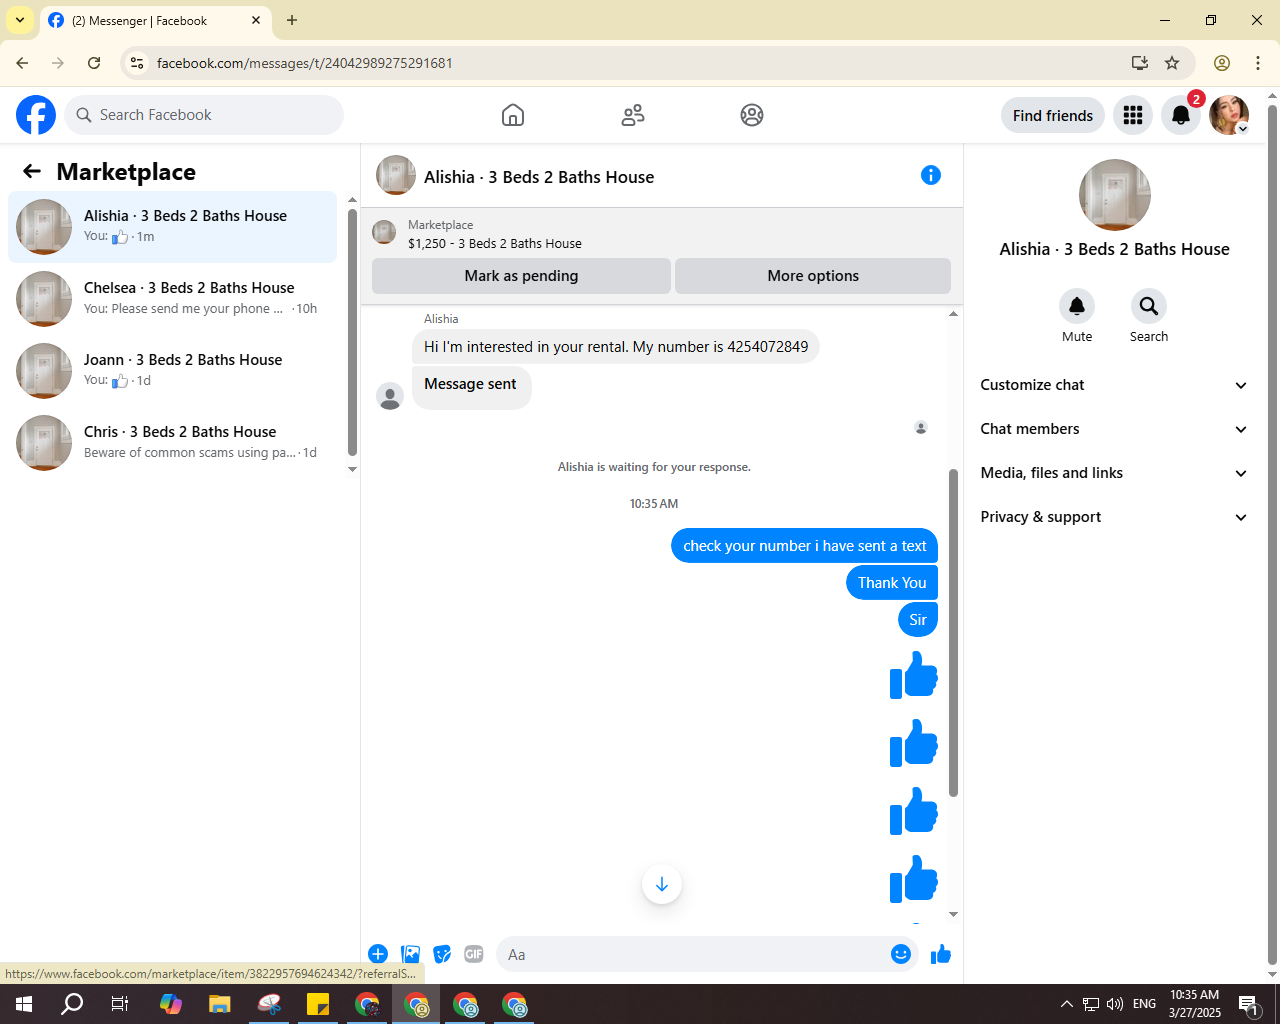1280x1024 pixels.
Task: Open the $1,250 - 3 Beds 2 Baths House listing
Action: pos(494,243)
